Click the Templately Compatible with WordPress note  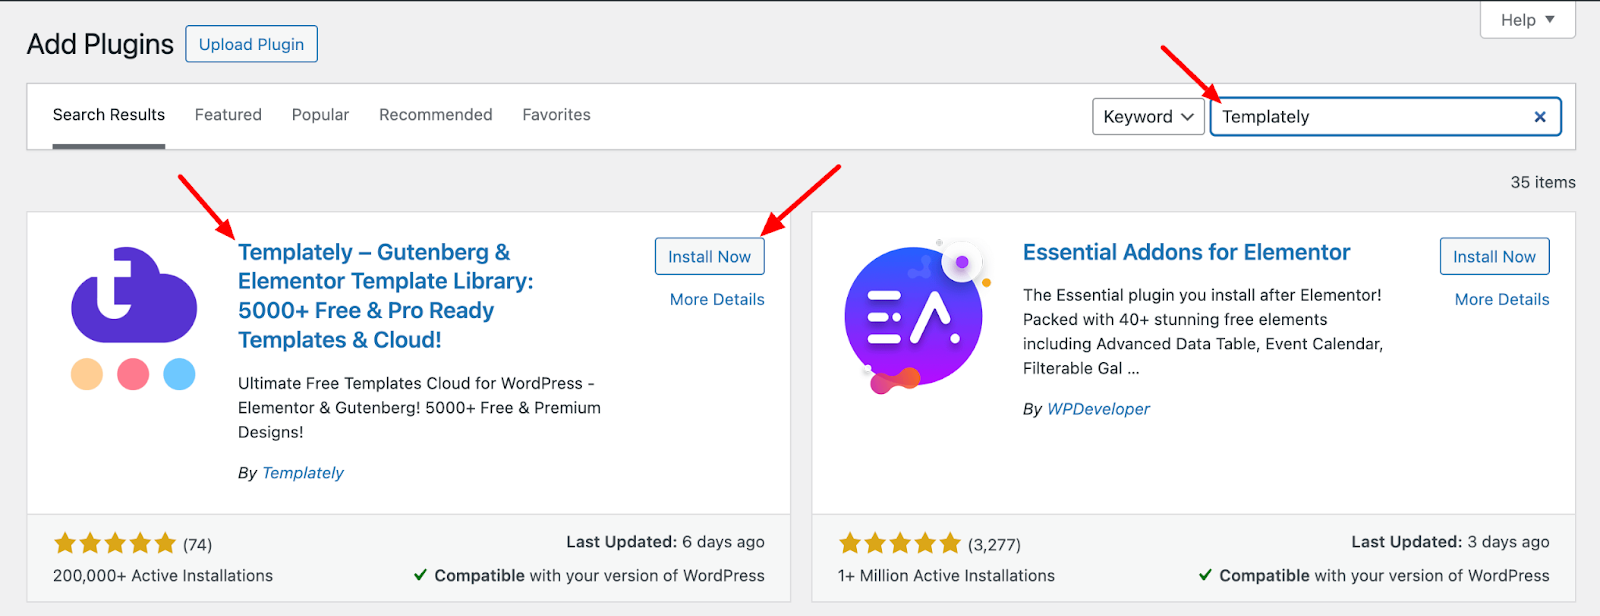click(589, 576)
